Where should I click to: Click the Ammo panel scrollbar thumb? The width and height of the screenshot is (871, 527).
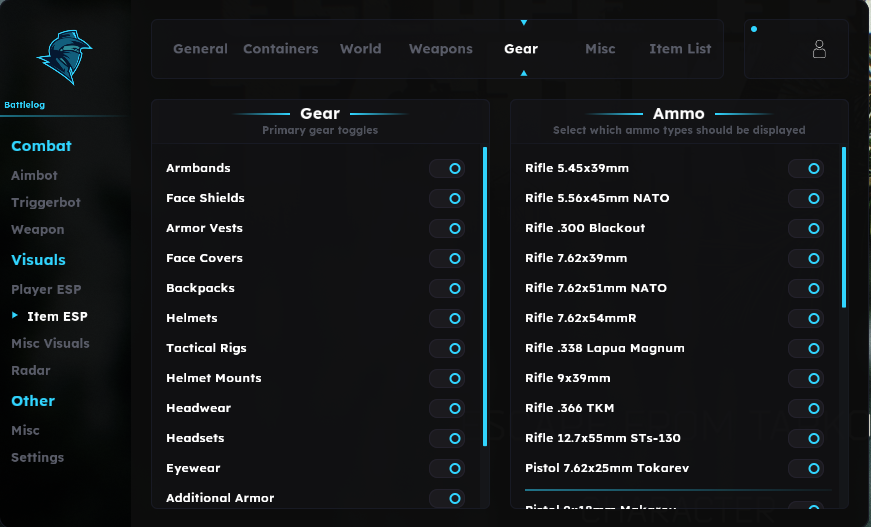[844, 227]
